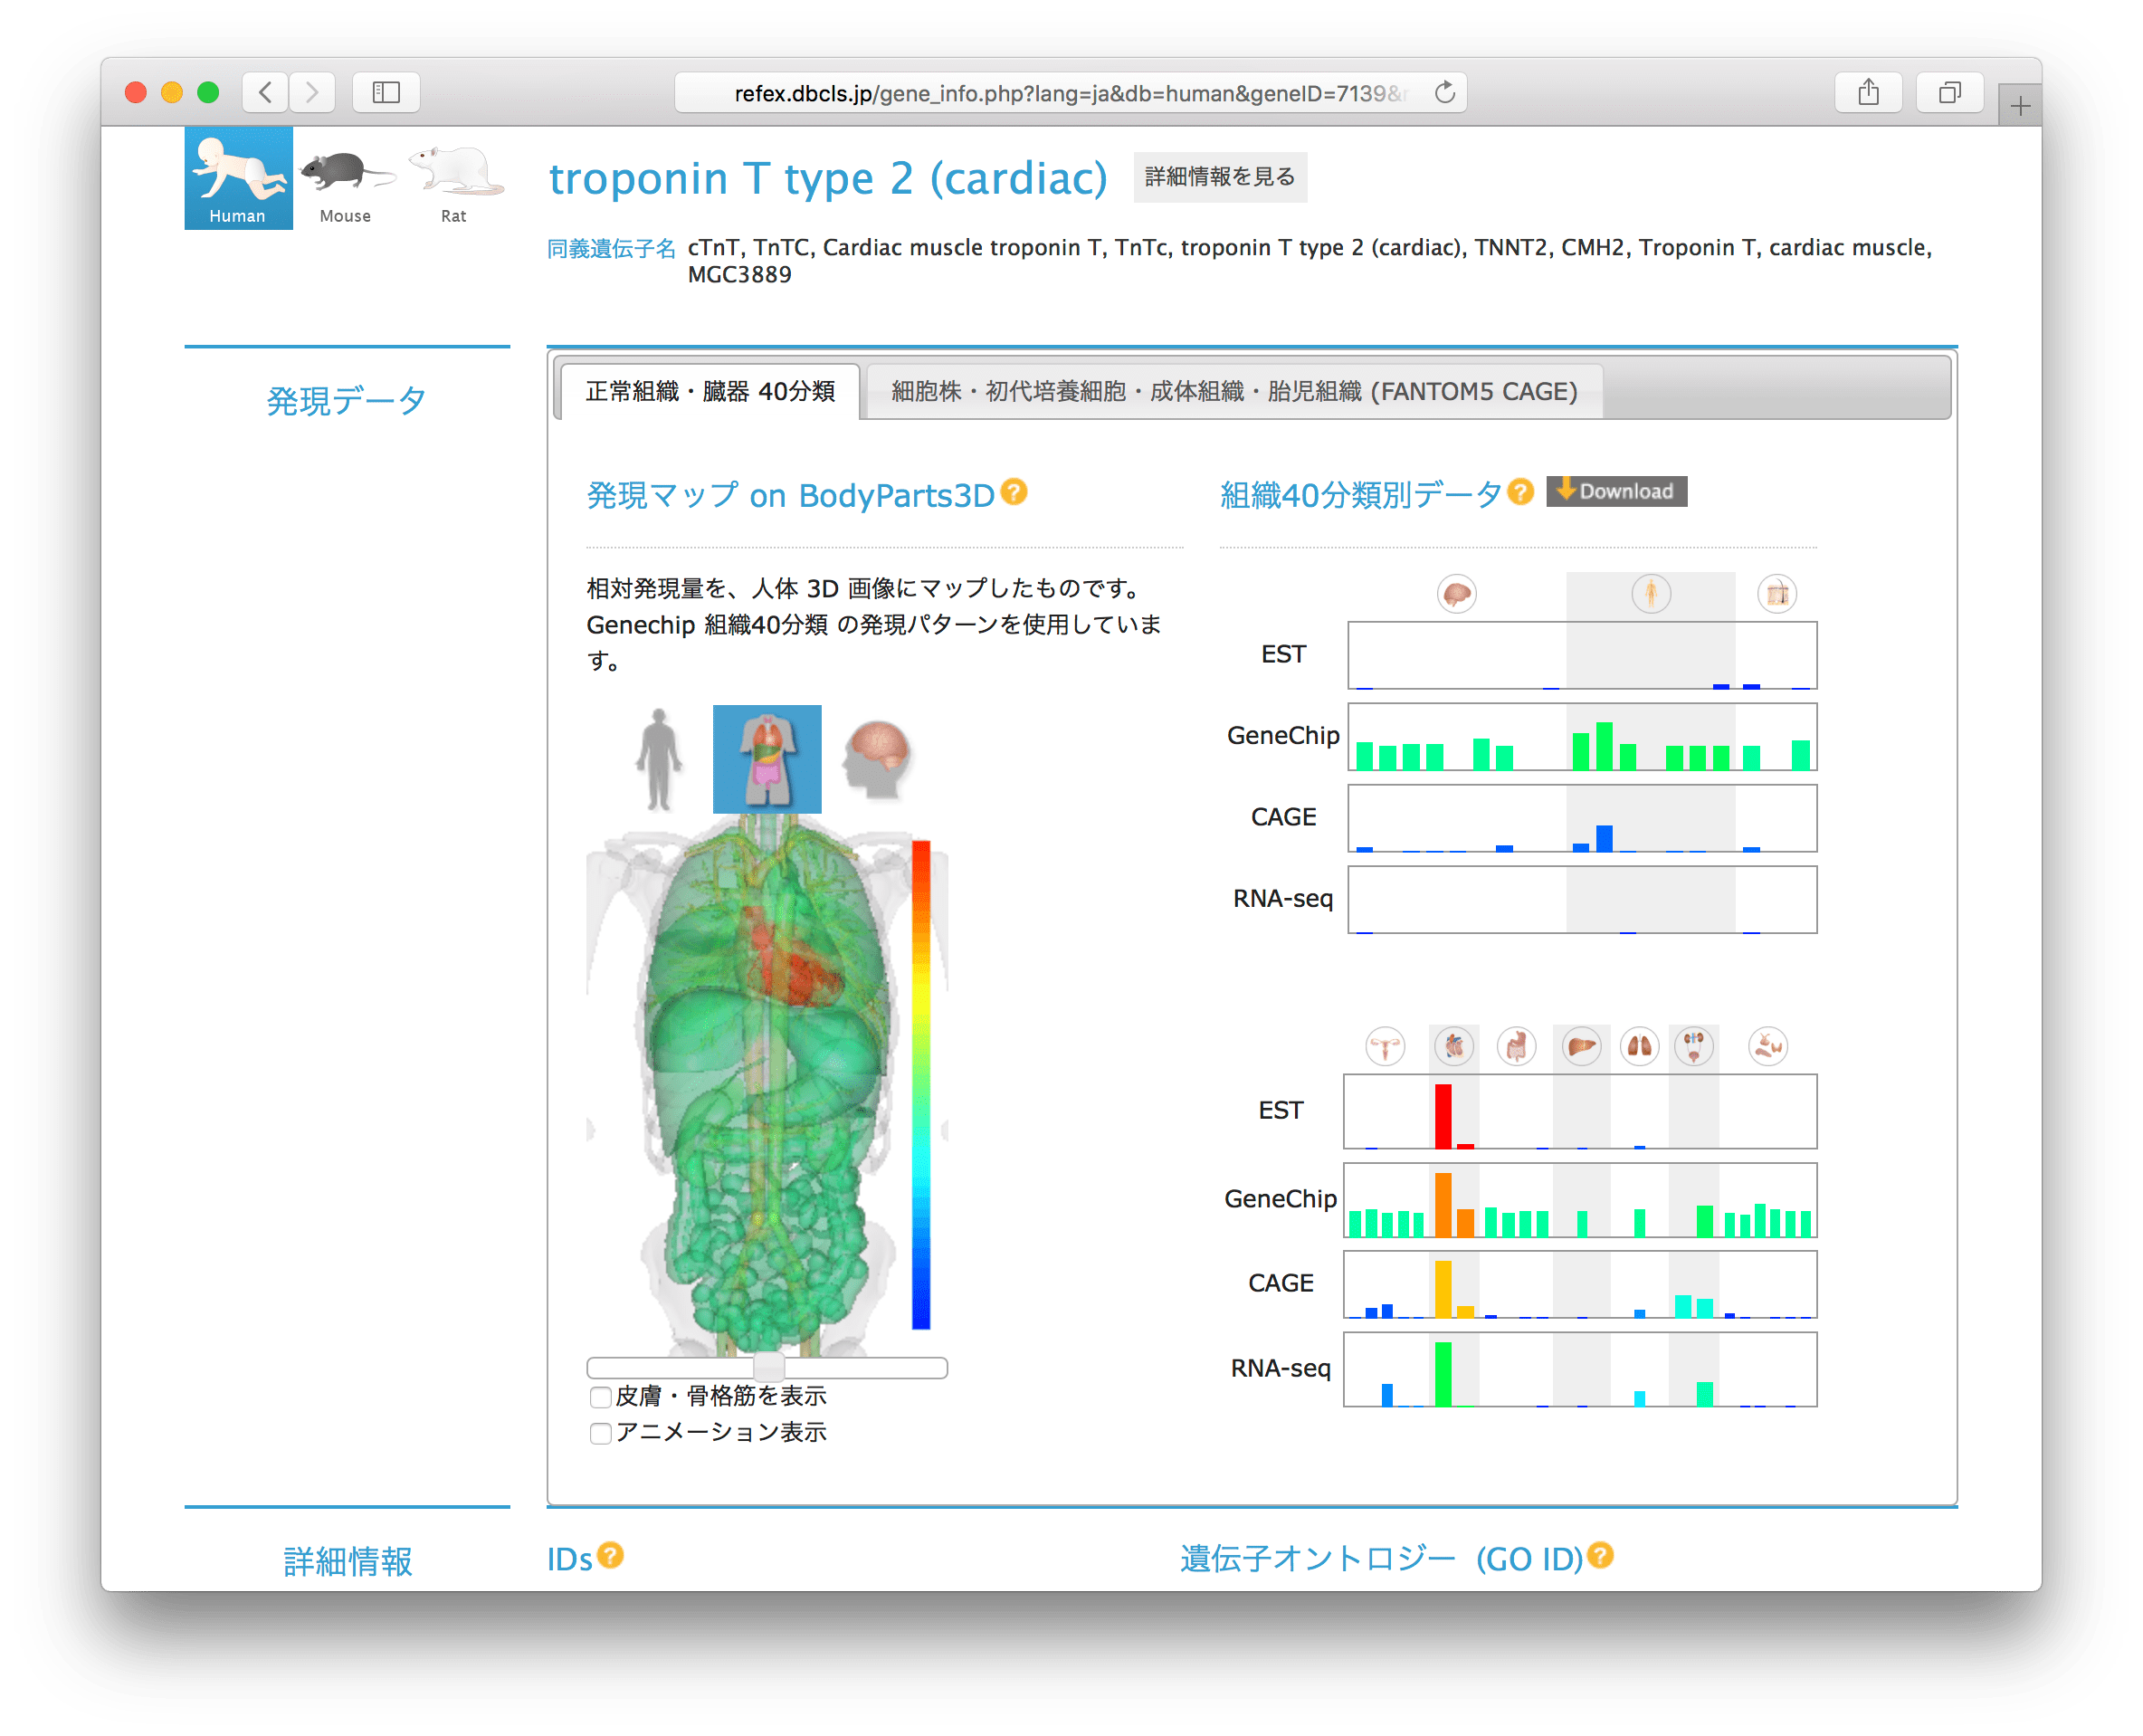Viewport: 2143px width, 1736px height.
Task: Switch to 正常組織・臓器 40分類 tab
Action: (710, 391)
